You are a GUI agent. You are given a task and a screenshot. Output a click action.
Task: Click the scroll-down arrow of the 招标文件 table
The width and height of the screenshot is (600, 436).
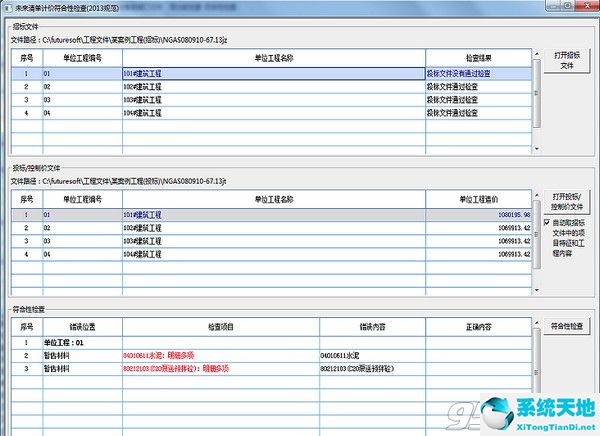(537, 149)
